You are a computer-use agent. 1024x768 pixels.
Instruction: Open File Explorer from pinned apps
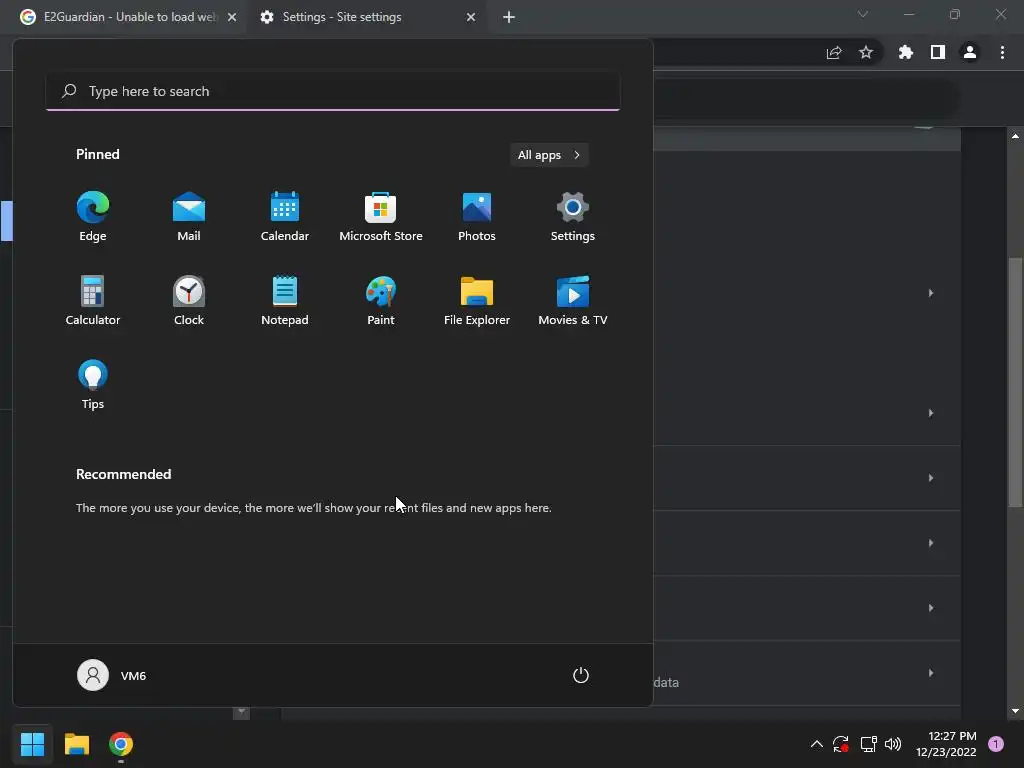coord(477,300)
